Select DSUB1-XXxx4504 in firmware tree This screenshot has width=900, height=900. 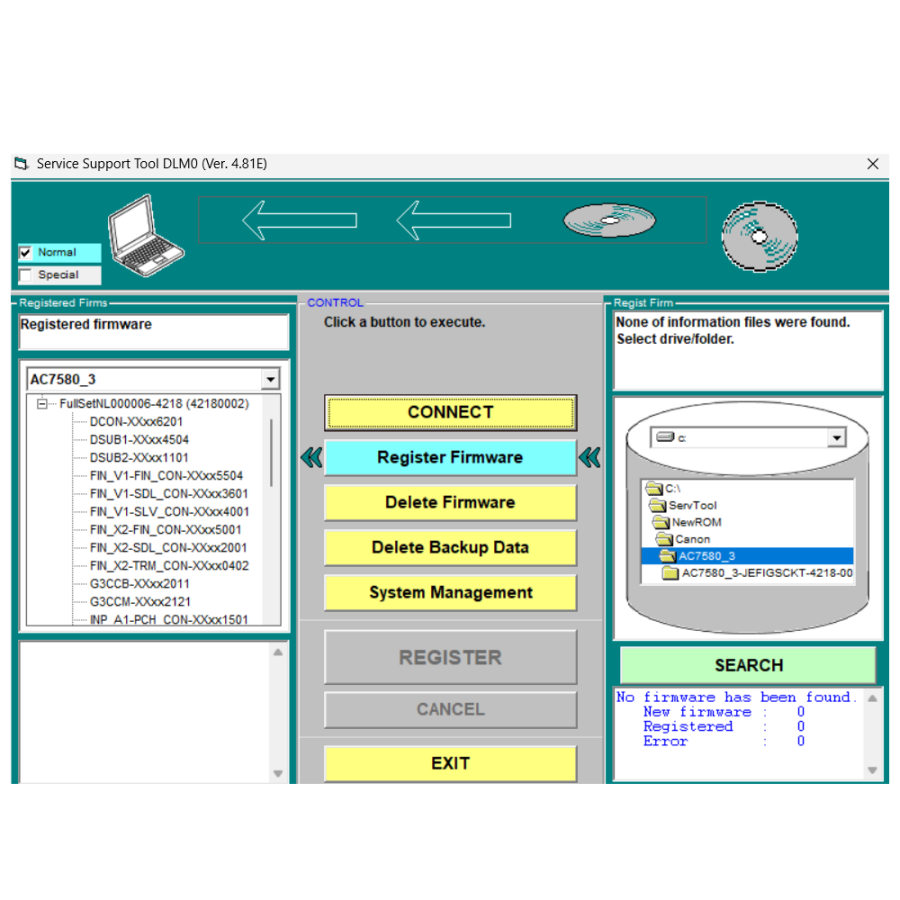(x=139, y=440)
